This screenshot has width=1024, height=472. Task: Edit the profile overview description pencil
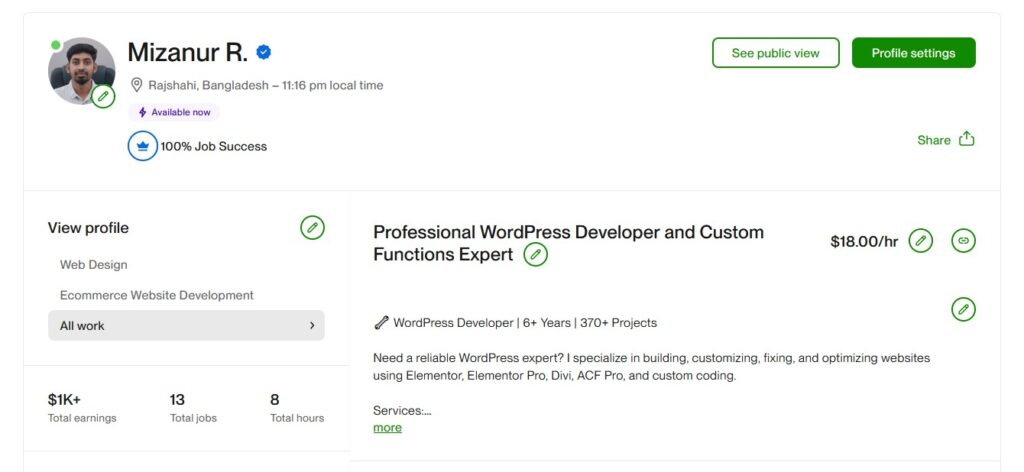click(x=963, y=309)
